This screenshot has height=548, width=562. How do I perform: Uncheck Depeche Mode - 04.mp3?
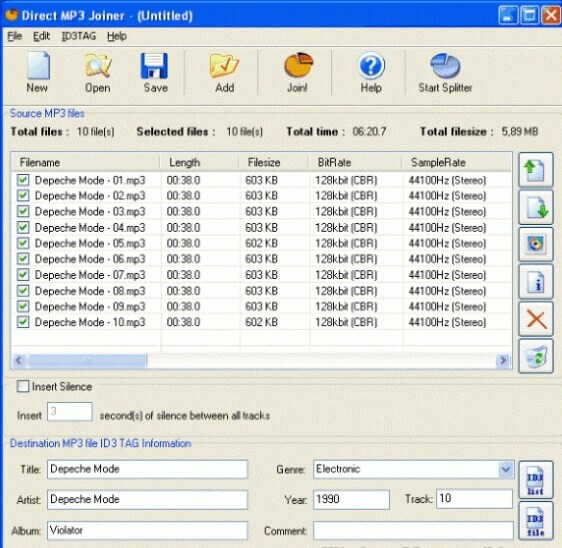[23, 227]
